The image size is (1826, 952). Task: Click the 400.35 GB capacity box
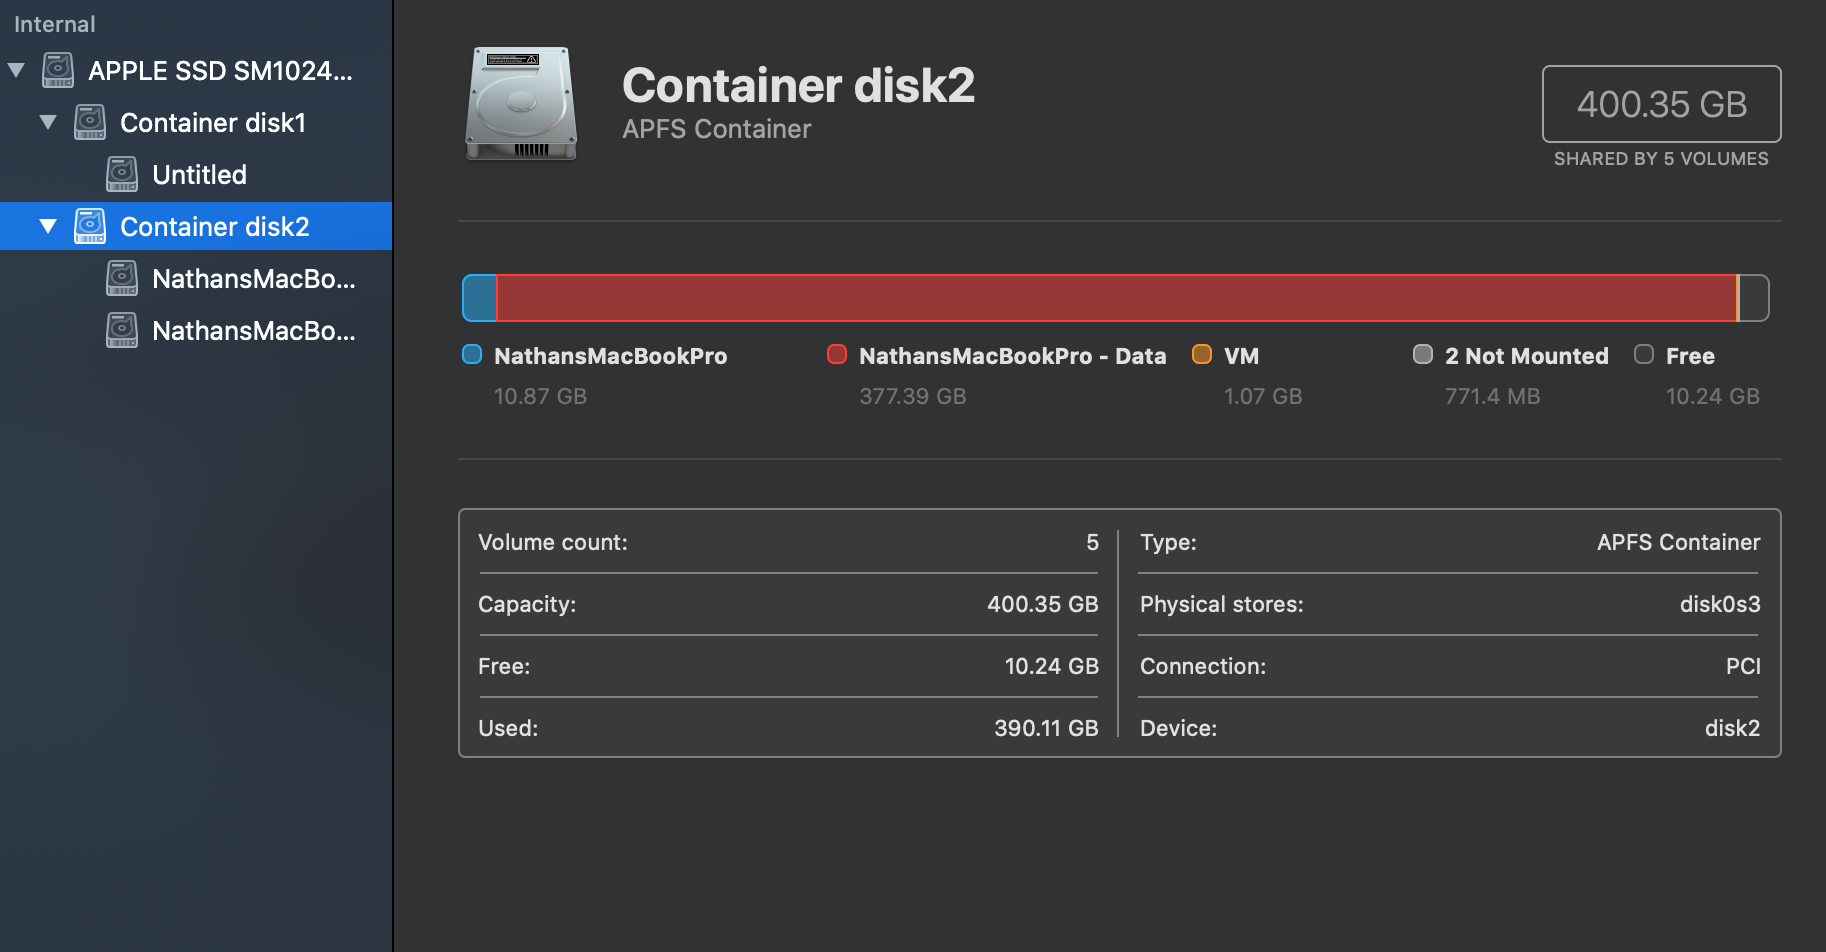1661,104
